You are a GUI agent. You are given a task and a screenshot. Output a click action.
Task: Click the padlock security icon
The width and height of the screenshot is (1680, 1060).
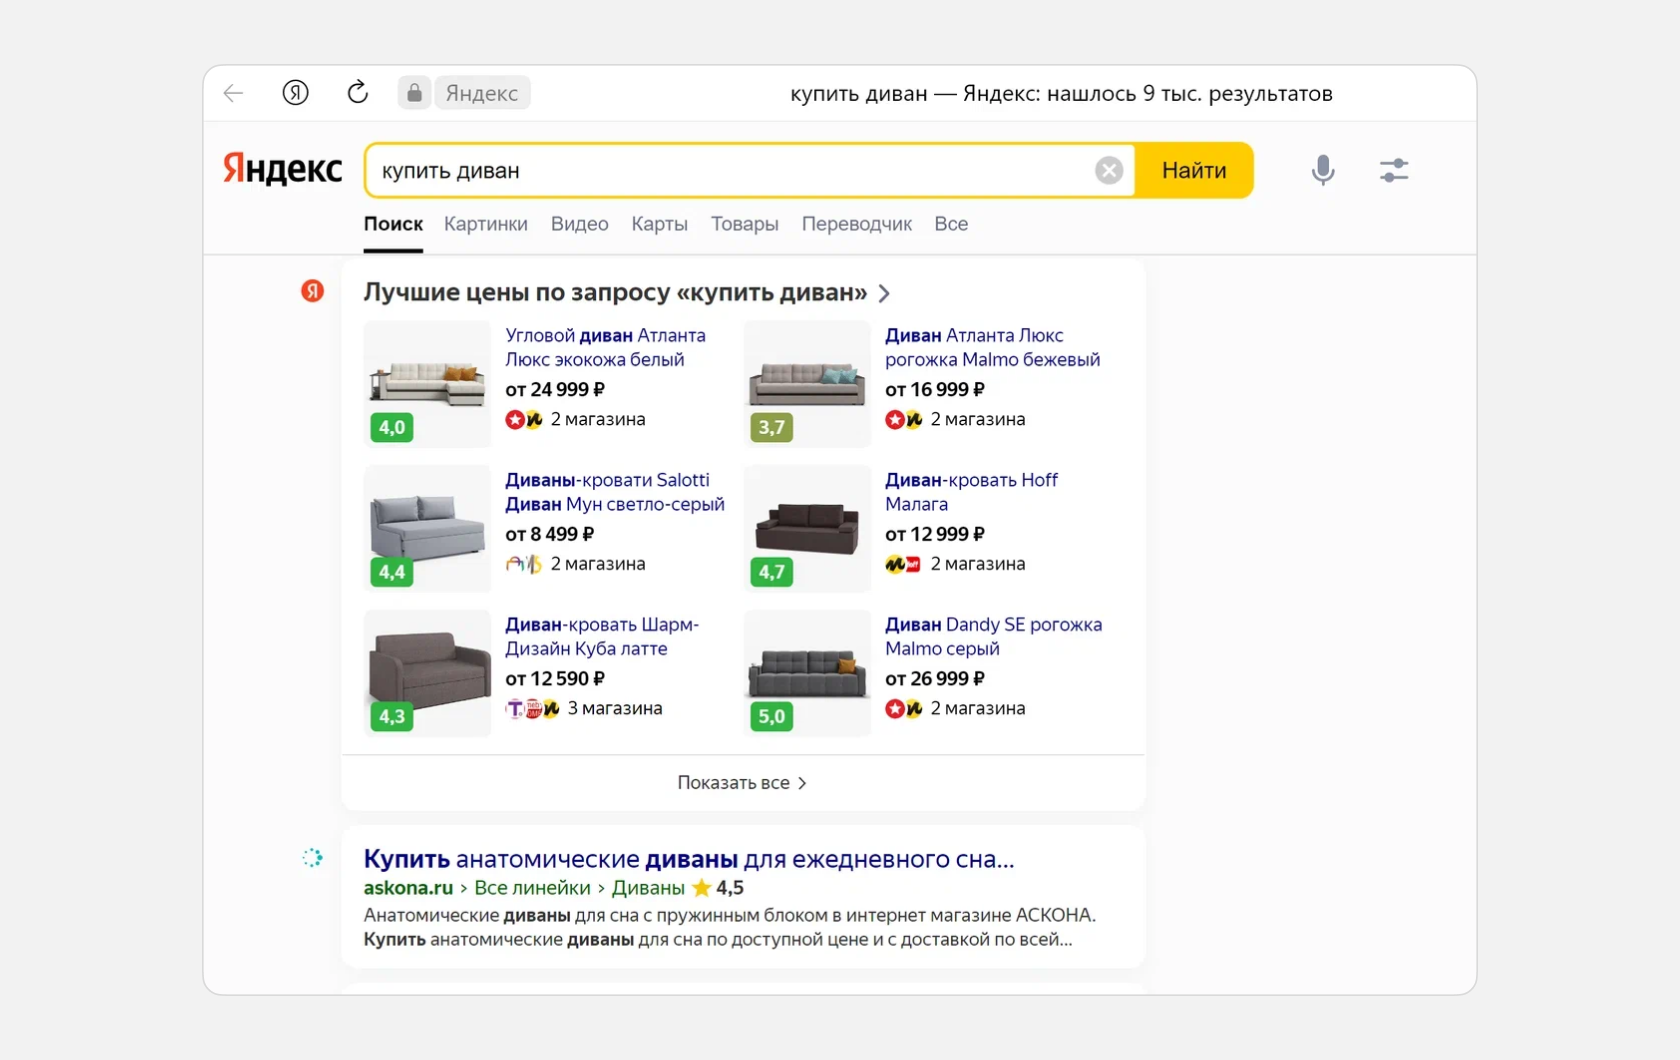(414, 93)
